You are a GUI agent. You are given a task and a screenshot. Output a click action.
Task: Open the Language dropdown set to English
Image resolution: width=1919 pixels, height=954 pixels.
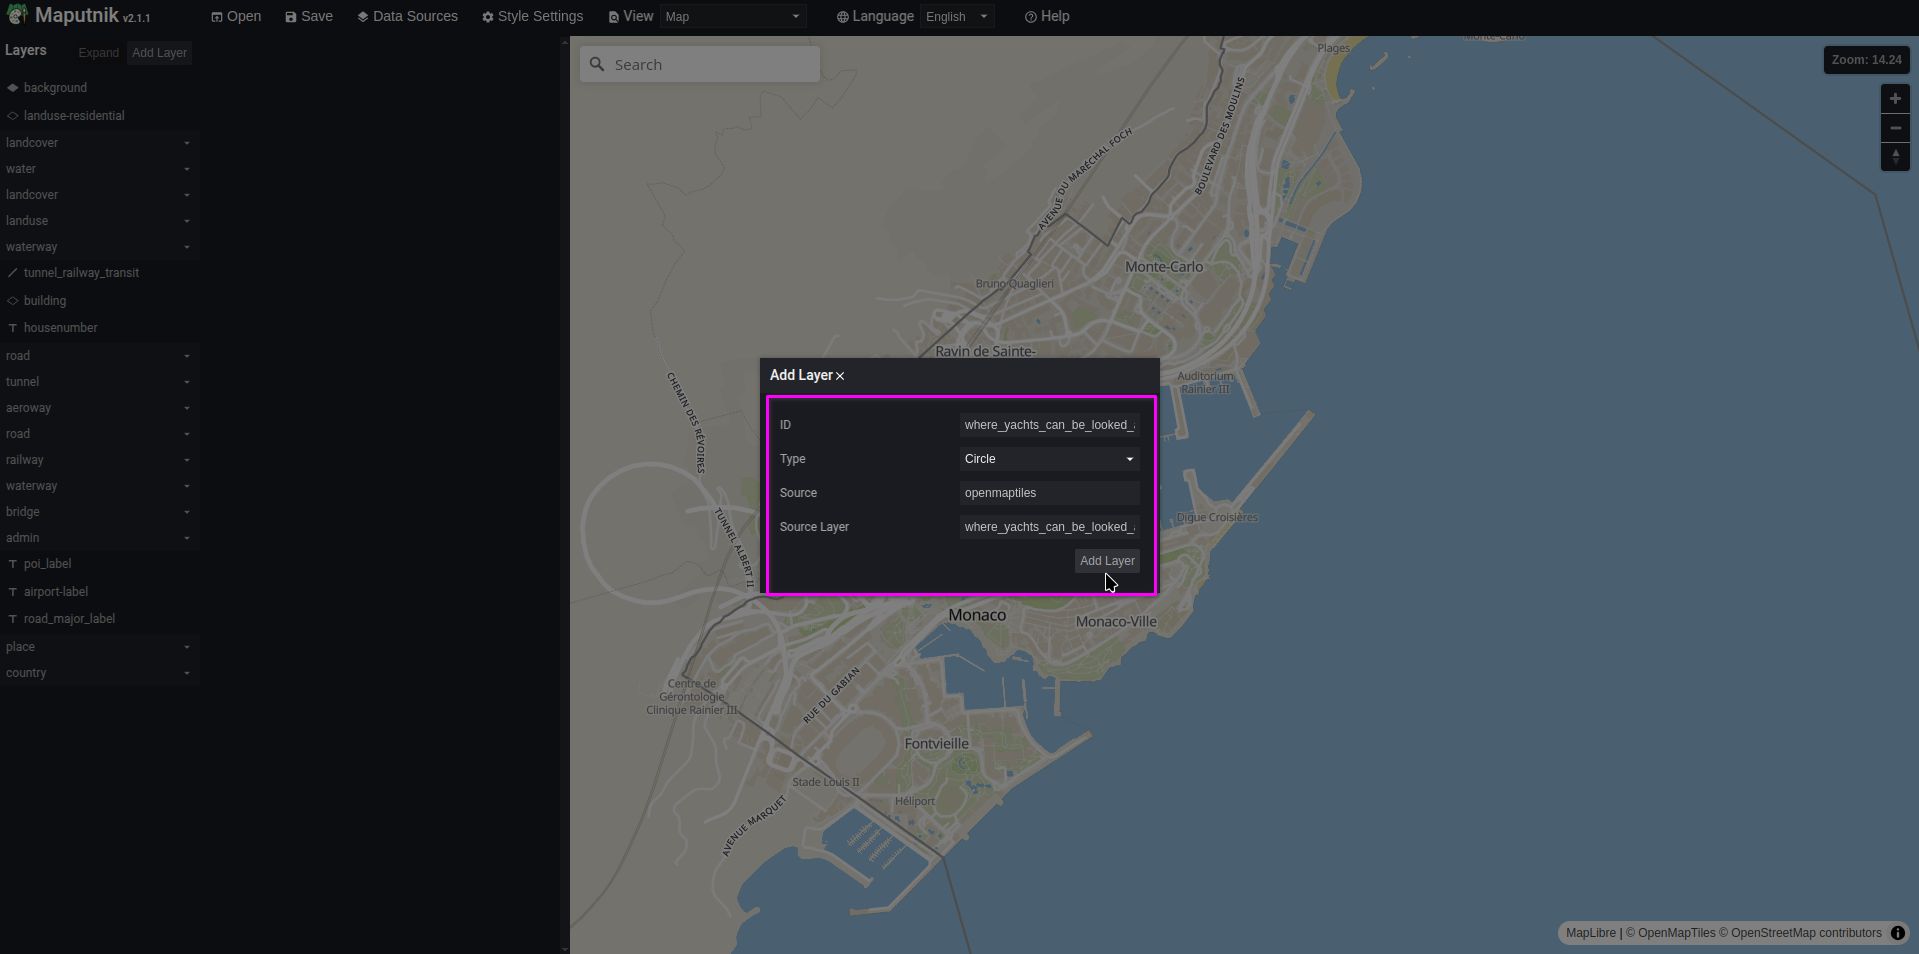(956, 17)
